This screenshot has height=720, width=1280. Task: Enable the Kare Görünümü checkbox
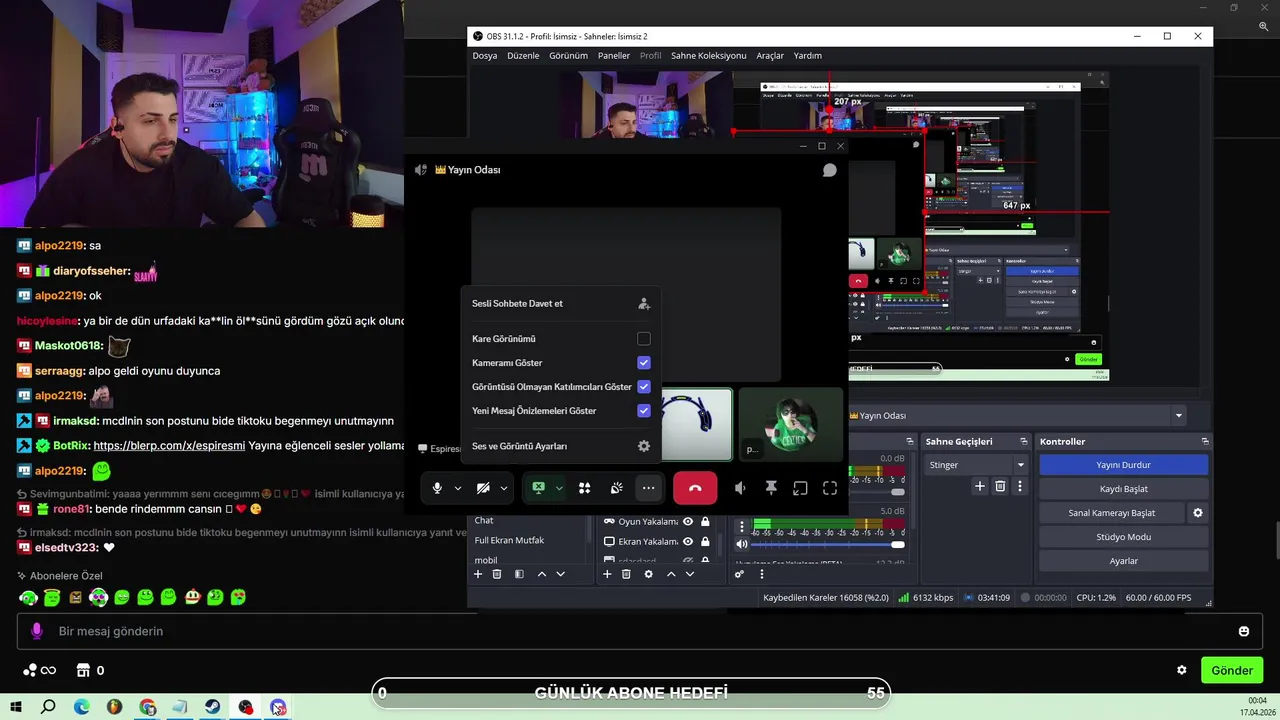pyautogui.click(x=644, y=339)
